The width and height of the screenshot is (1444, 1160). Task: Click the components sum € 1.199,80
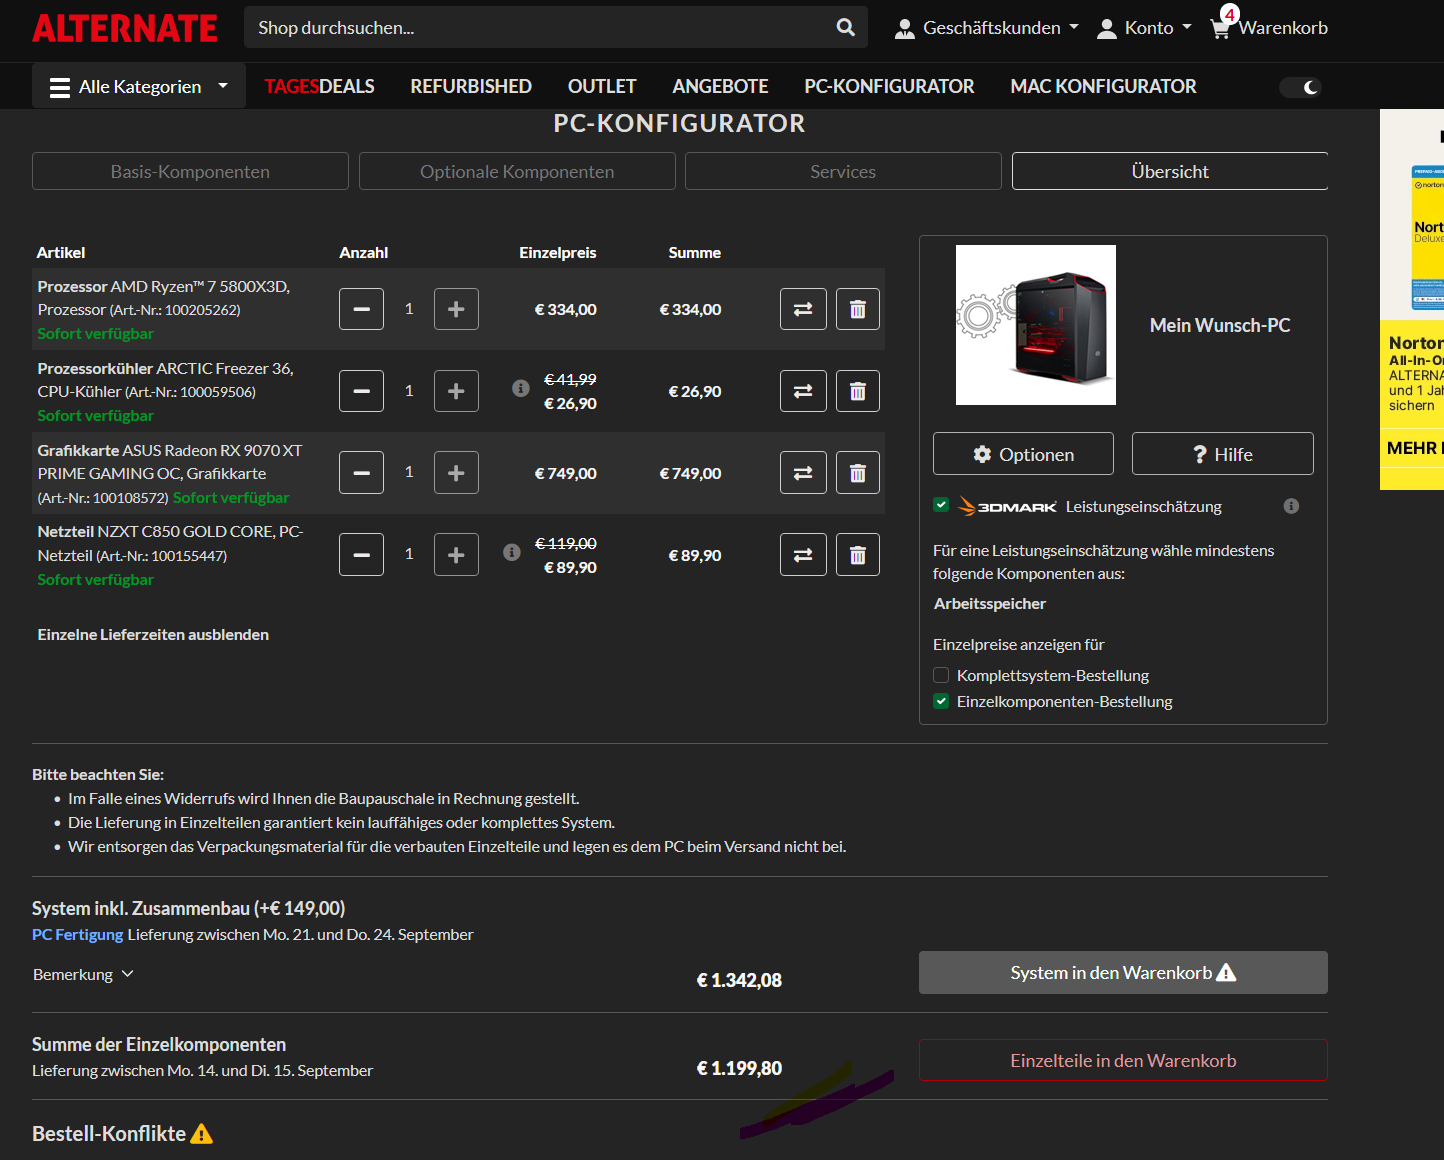(739, 1068)
